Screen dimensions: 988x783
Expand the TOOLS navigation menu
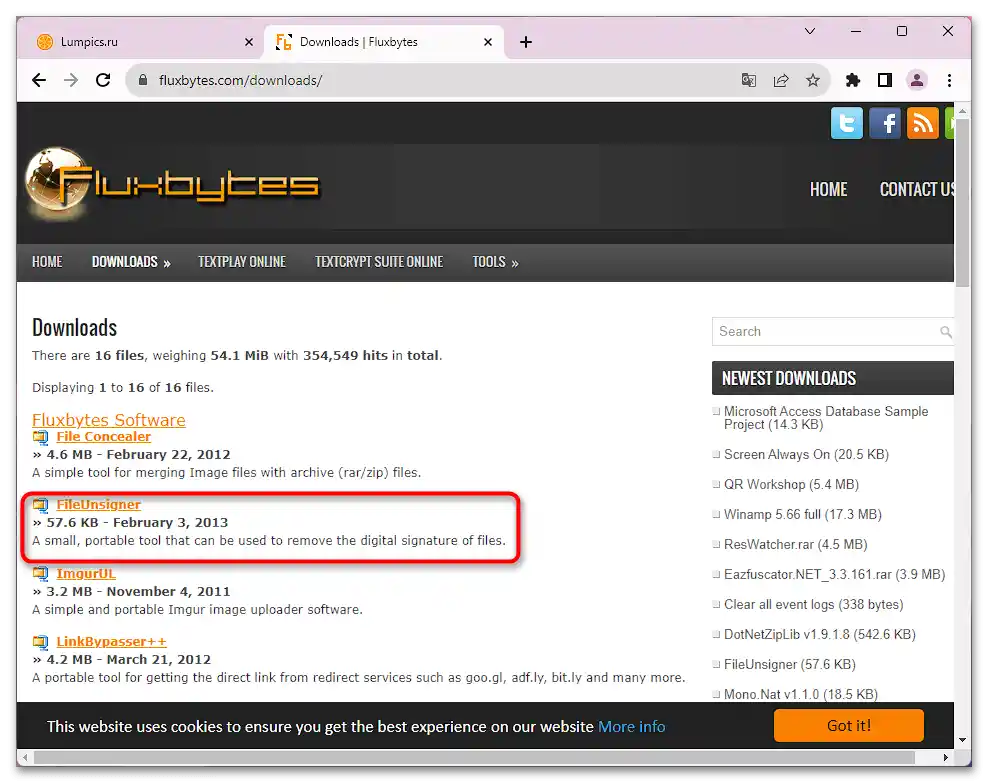tap(495, 262)
